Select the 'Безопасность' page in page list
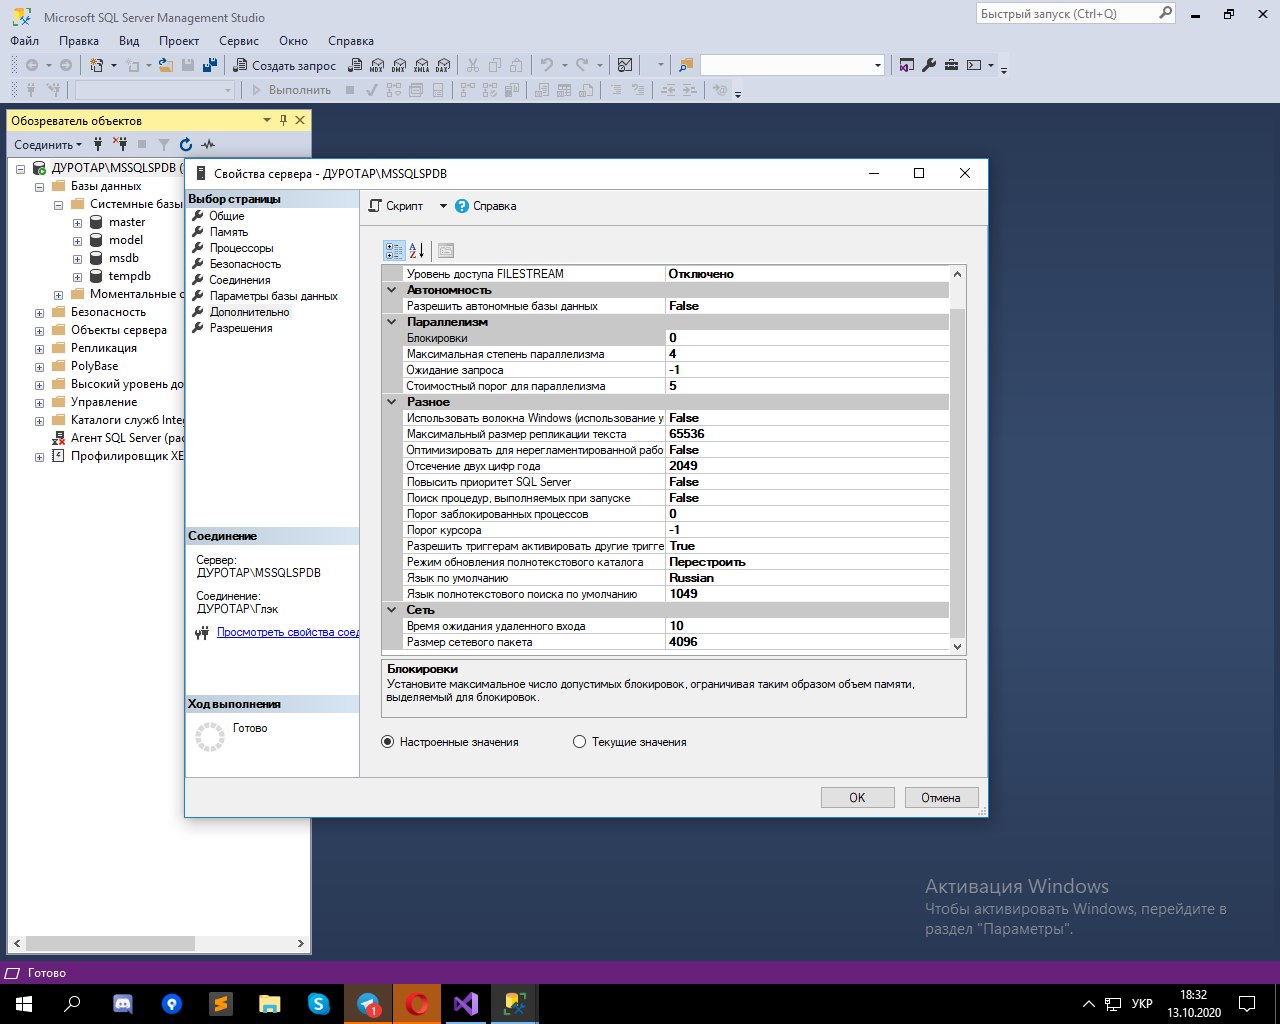The image size is (1280, 1024). pos(245,264)
